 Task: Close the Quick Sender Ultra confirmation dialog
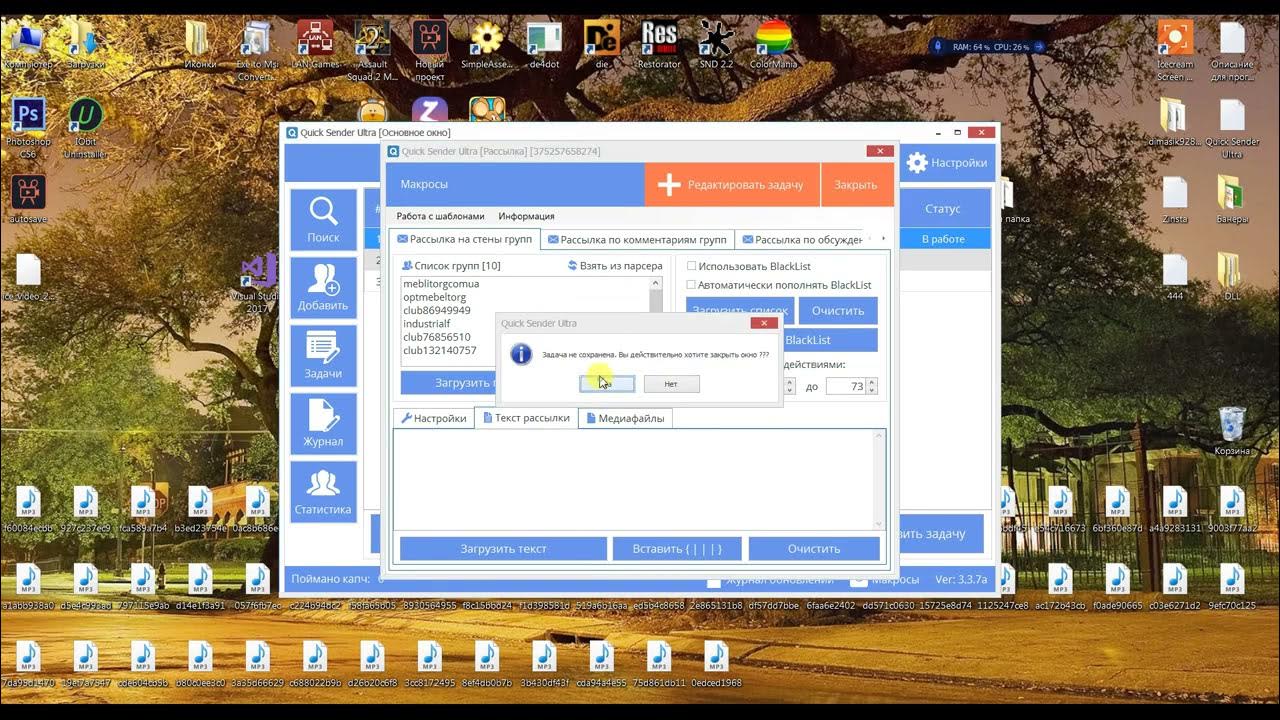point(763,323)
